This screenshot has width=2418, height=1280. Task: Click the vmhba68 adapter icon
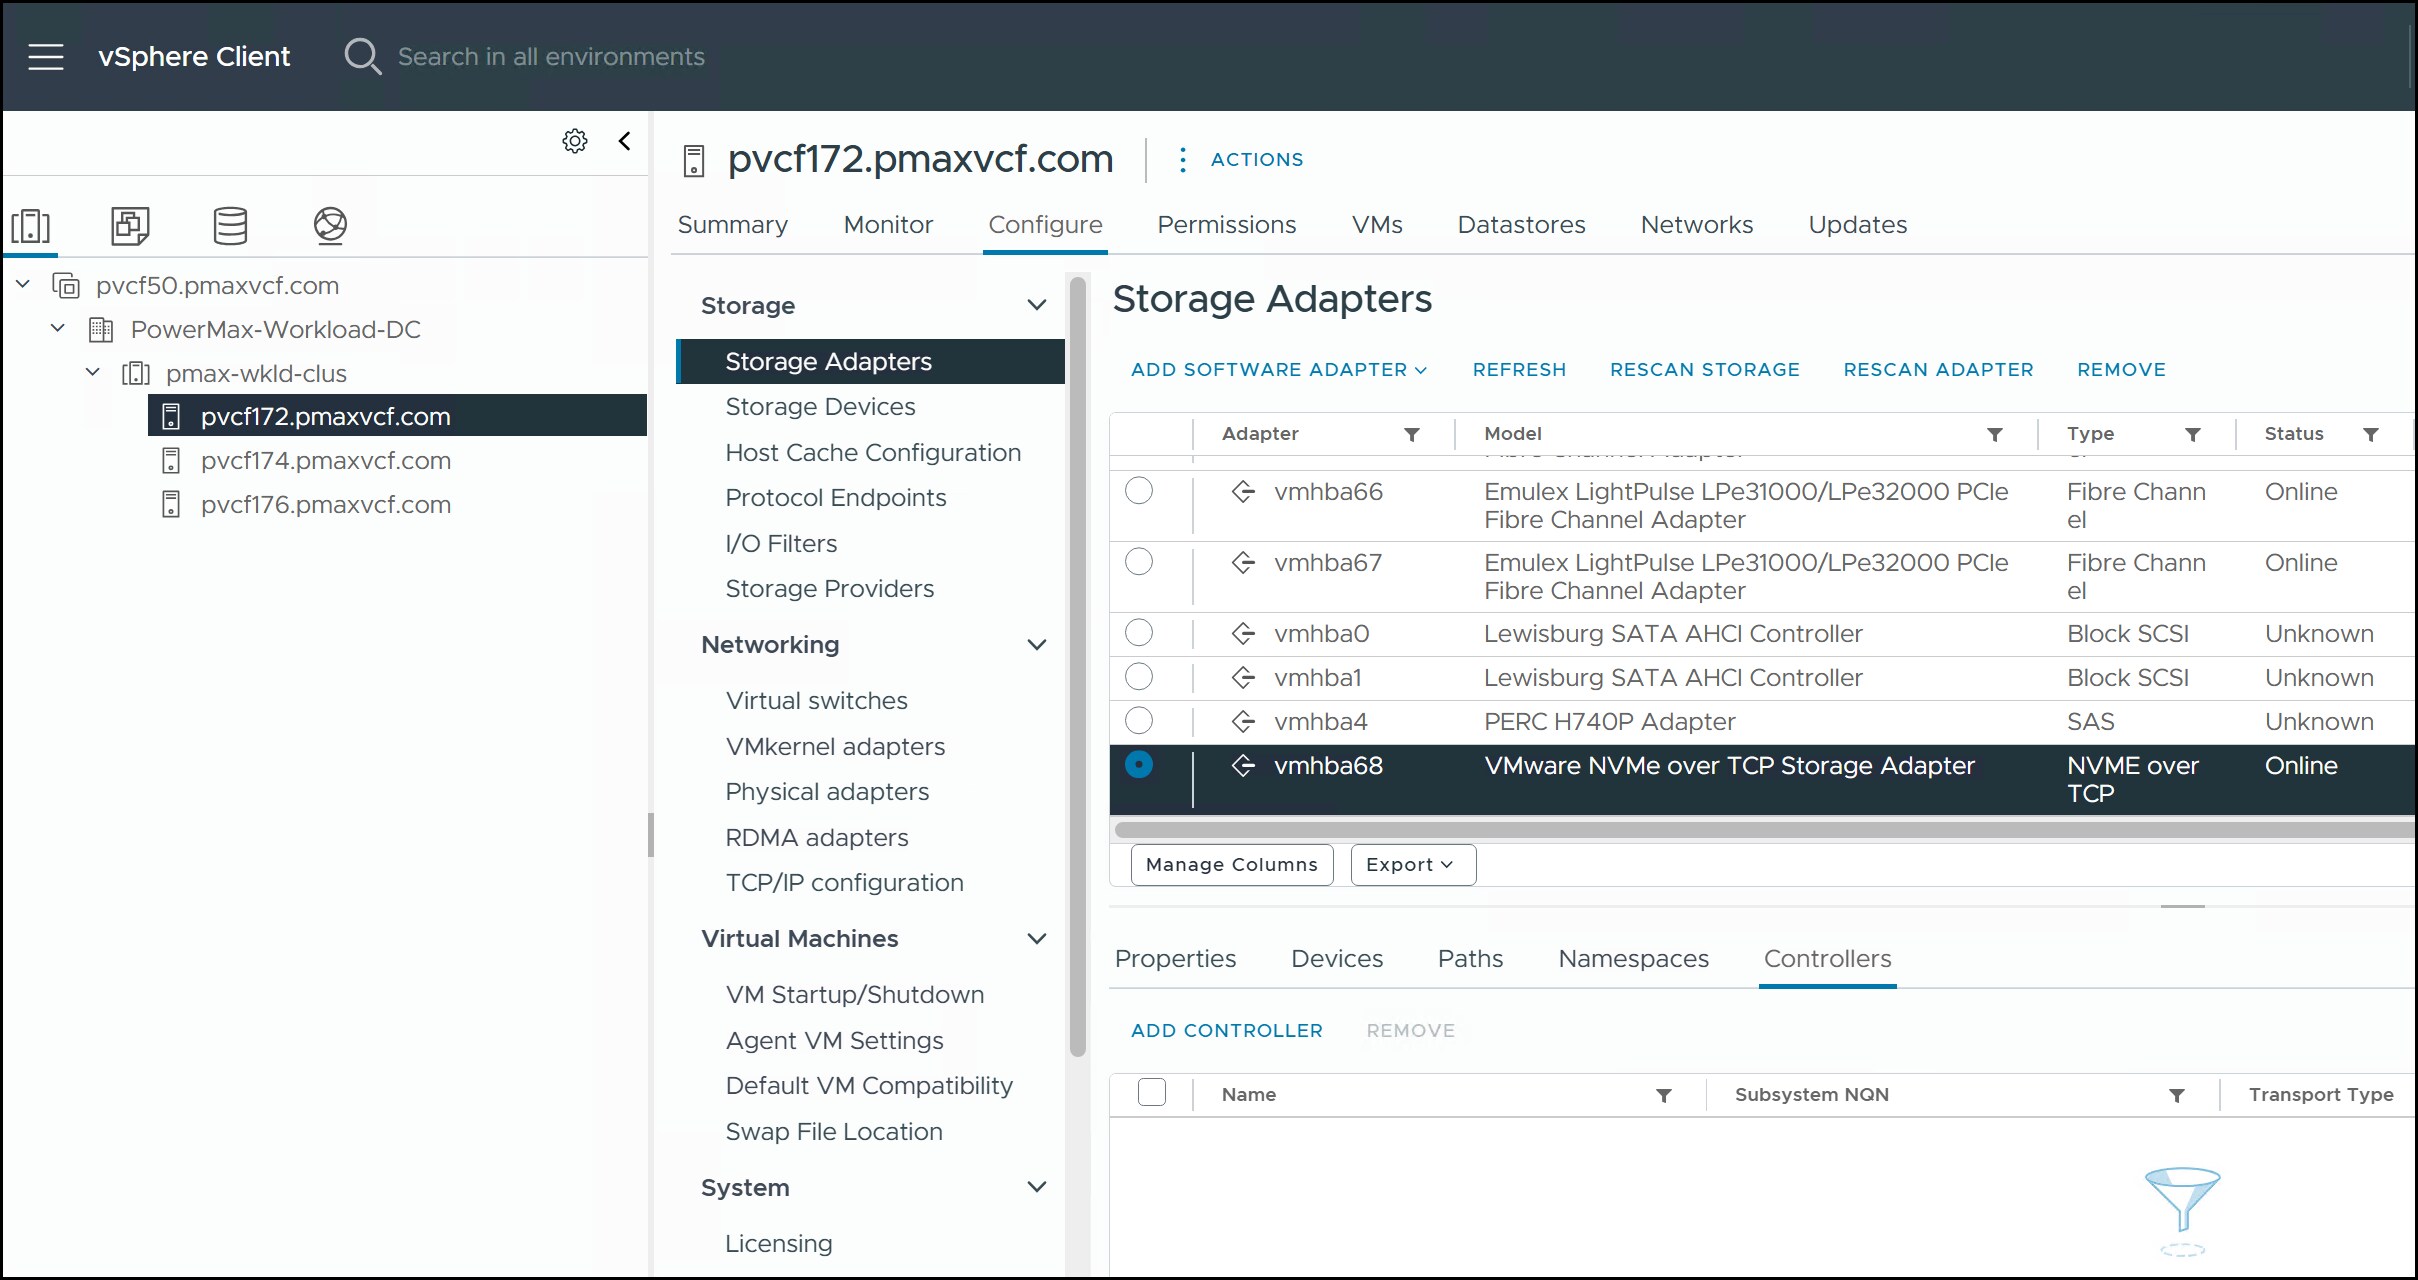1243,766
